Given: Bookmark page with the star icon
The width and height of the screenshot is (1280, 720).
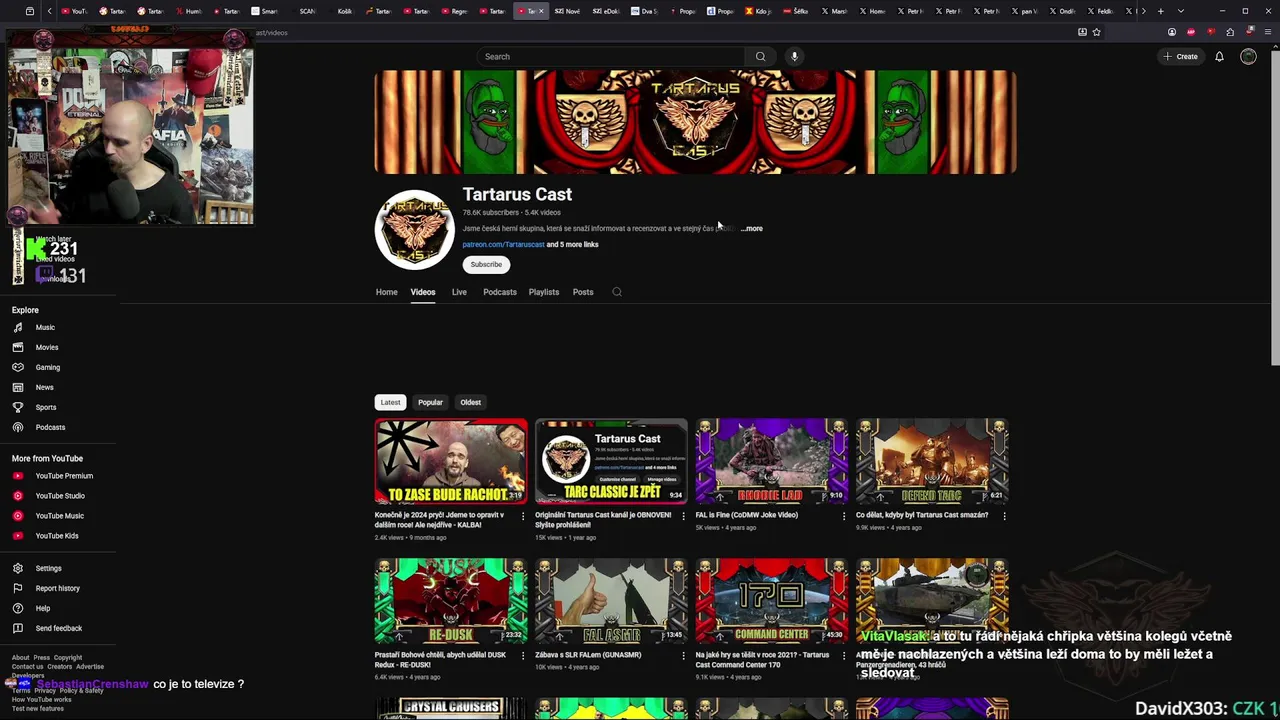Looking at the screenshot, I should click(1096, 32).
